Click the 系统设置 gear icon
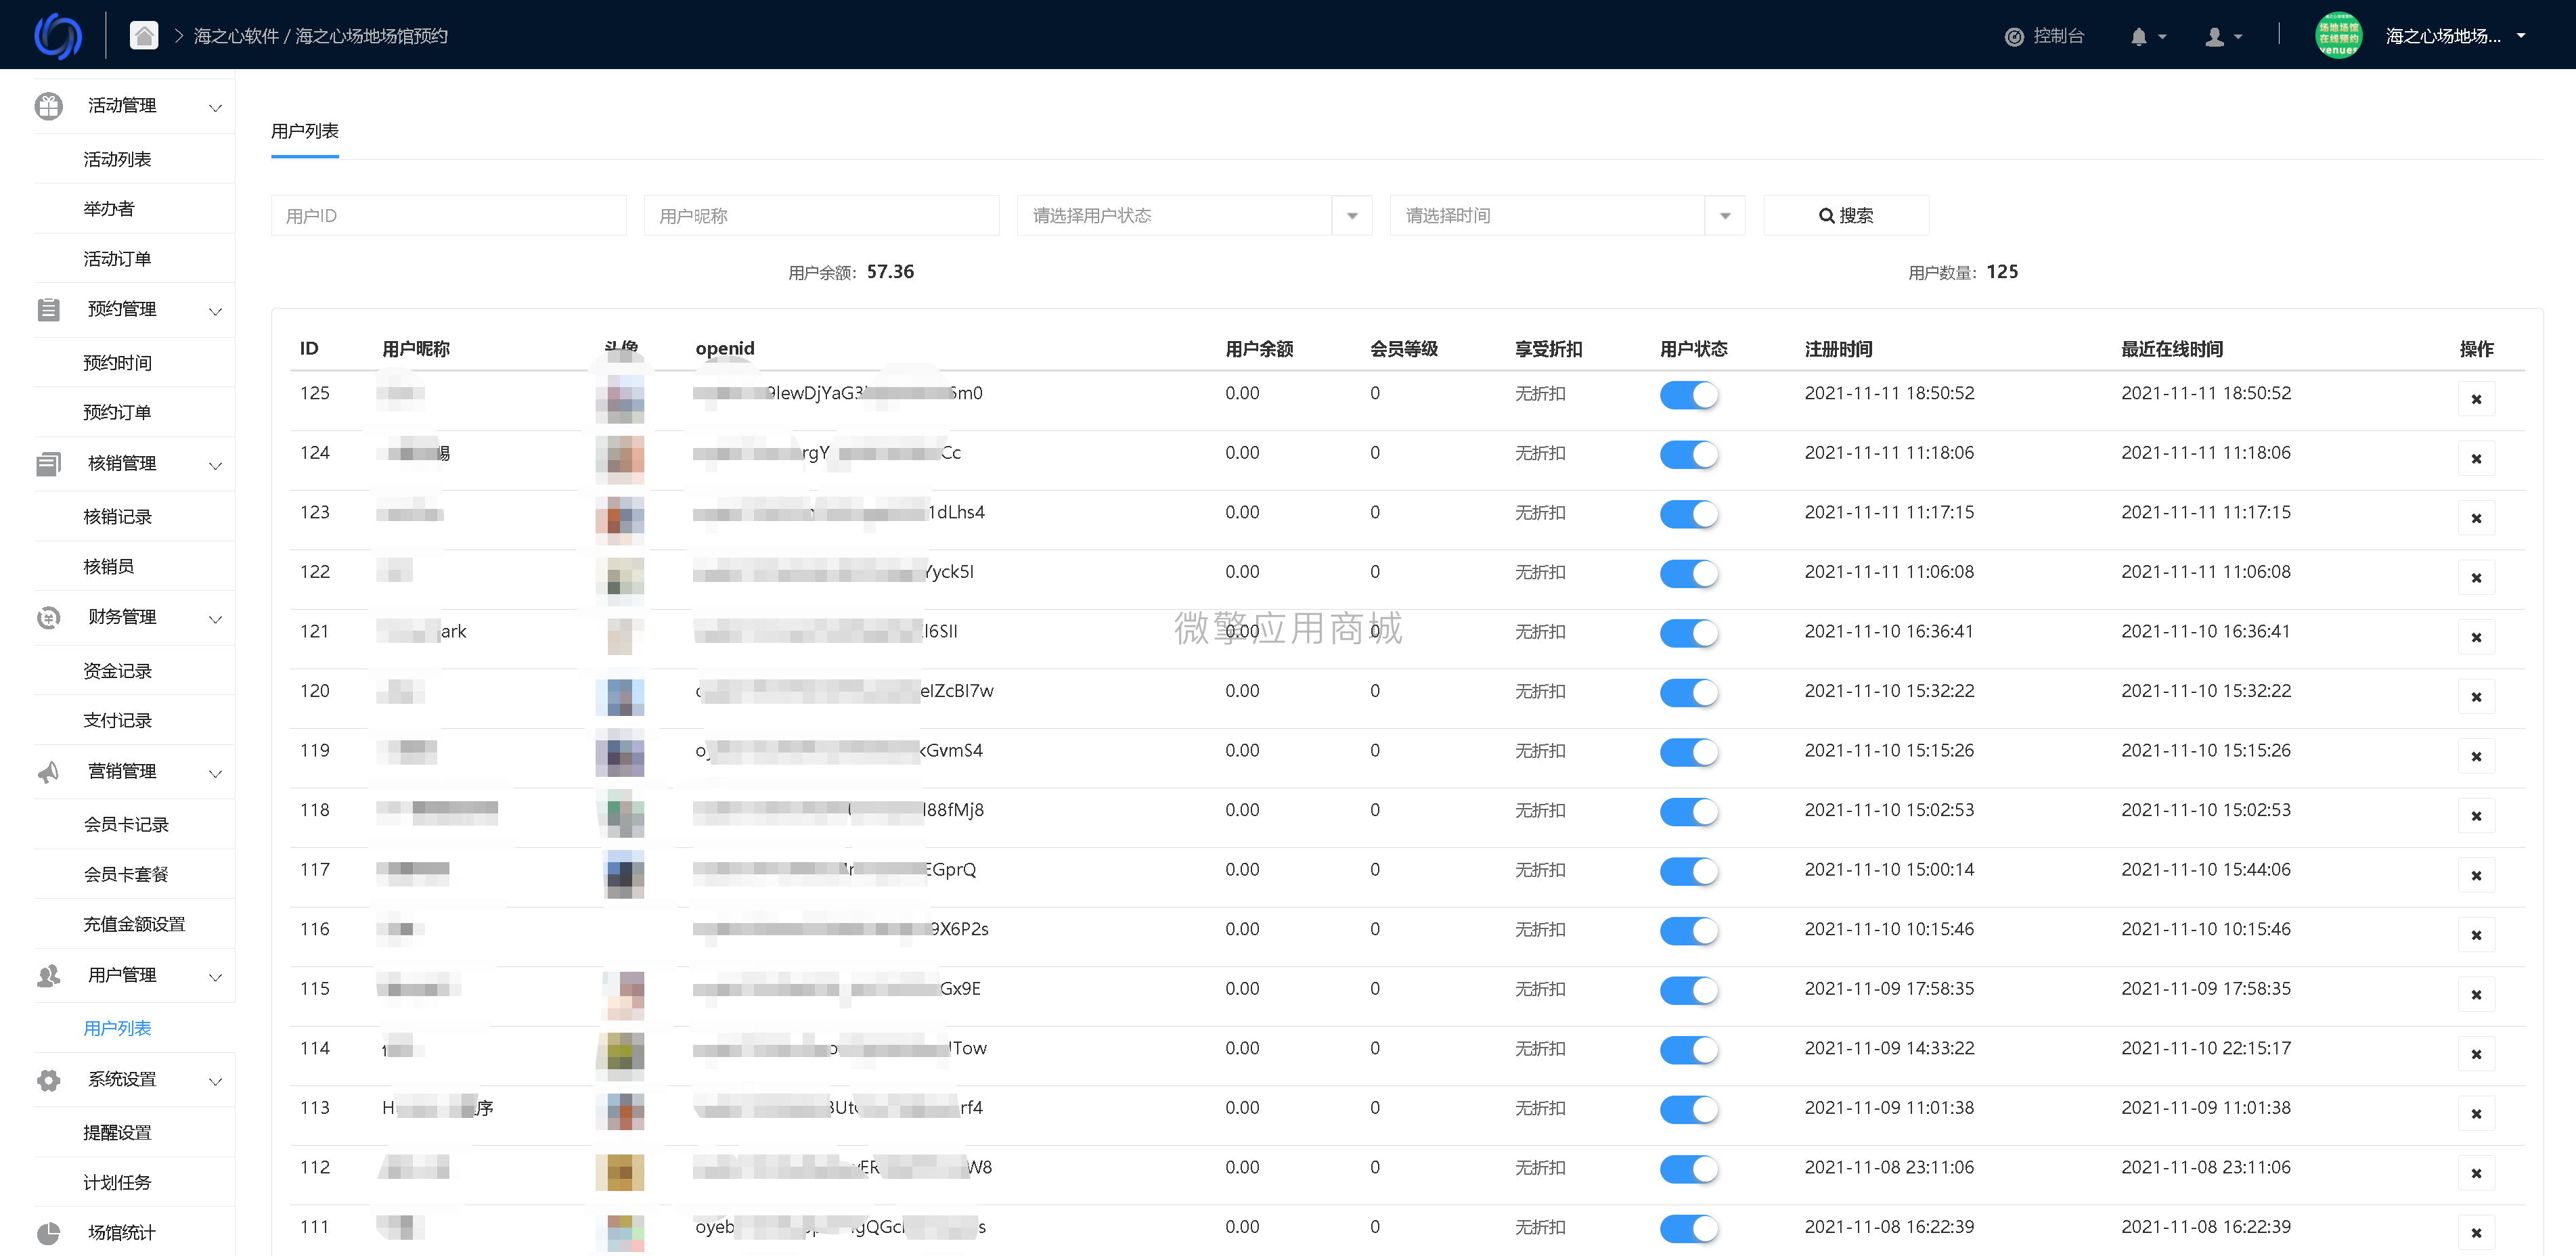The width and height of the screenshot is (2576, 1256). 48,1079
